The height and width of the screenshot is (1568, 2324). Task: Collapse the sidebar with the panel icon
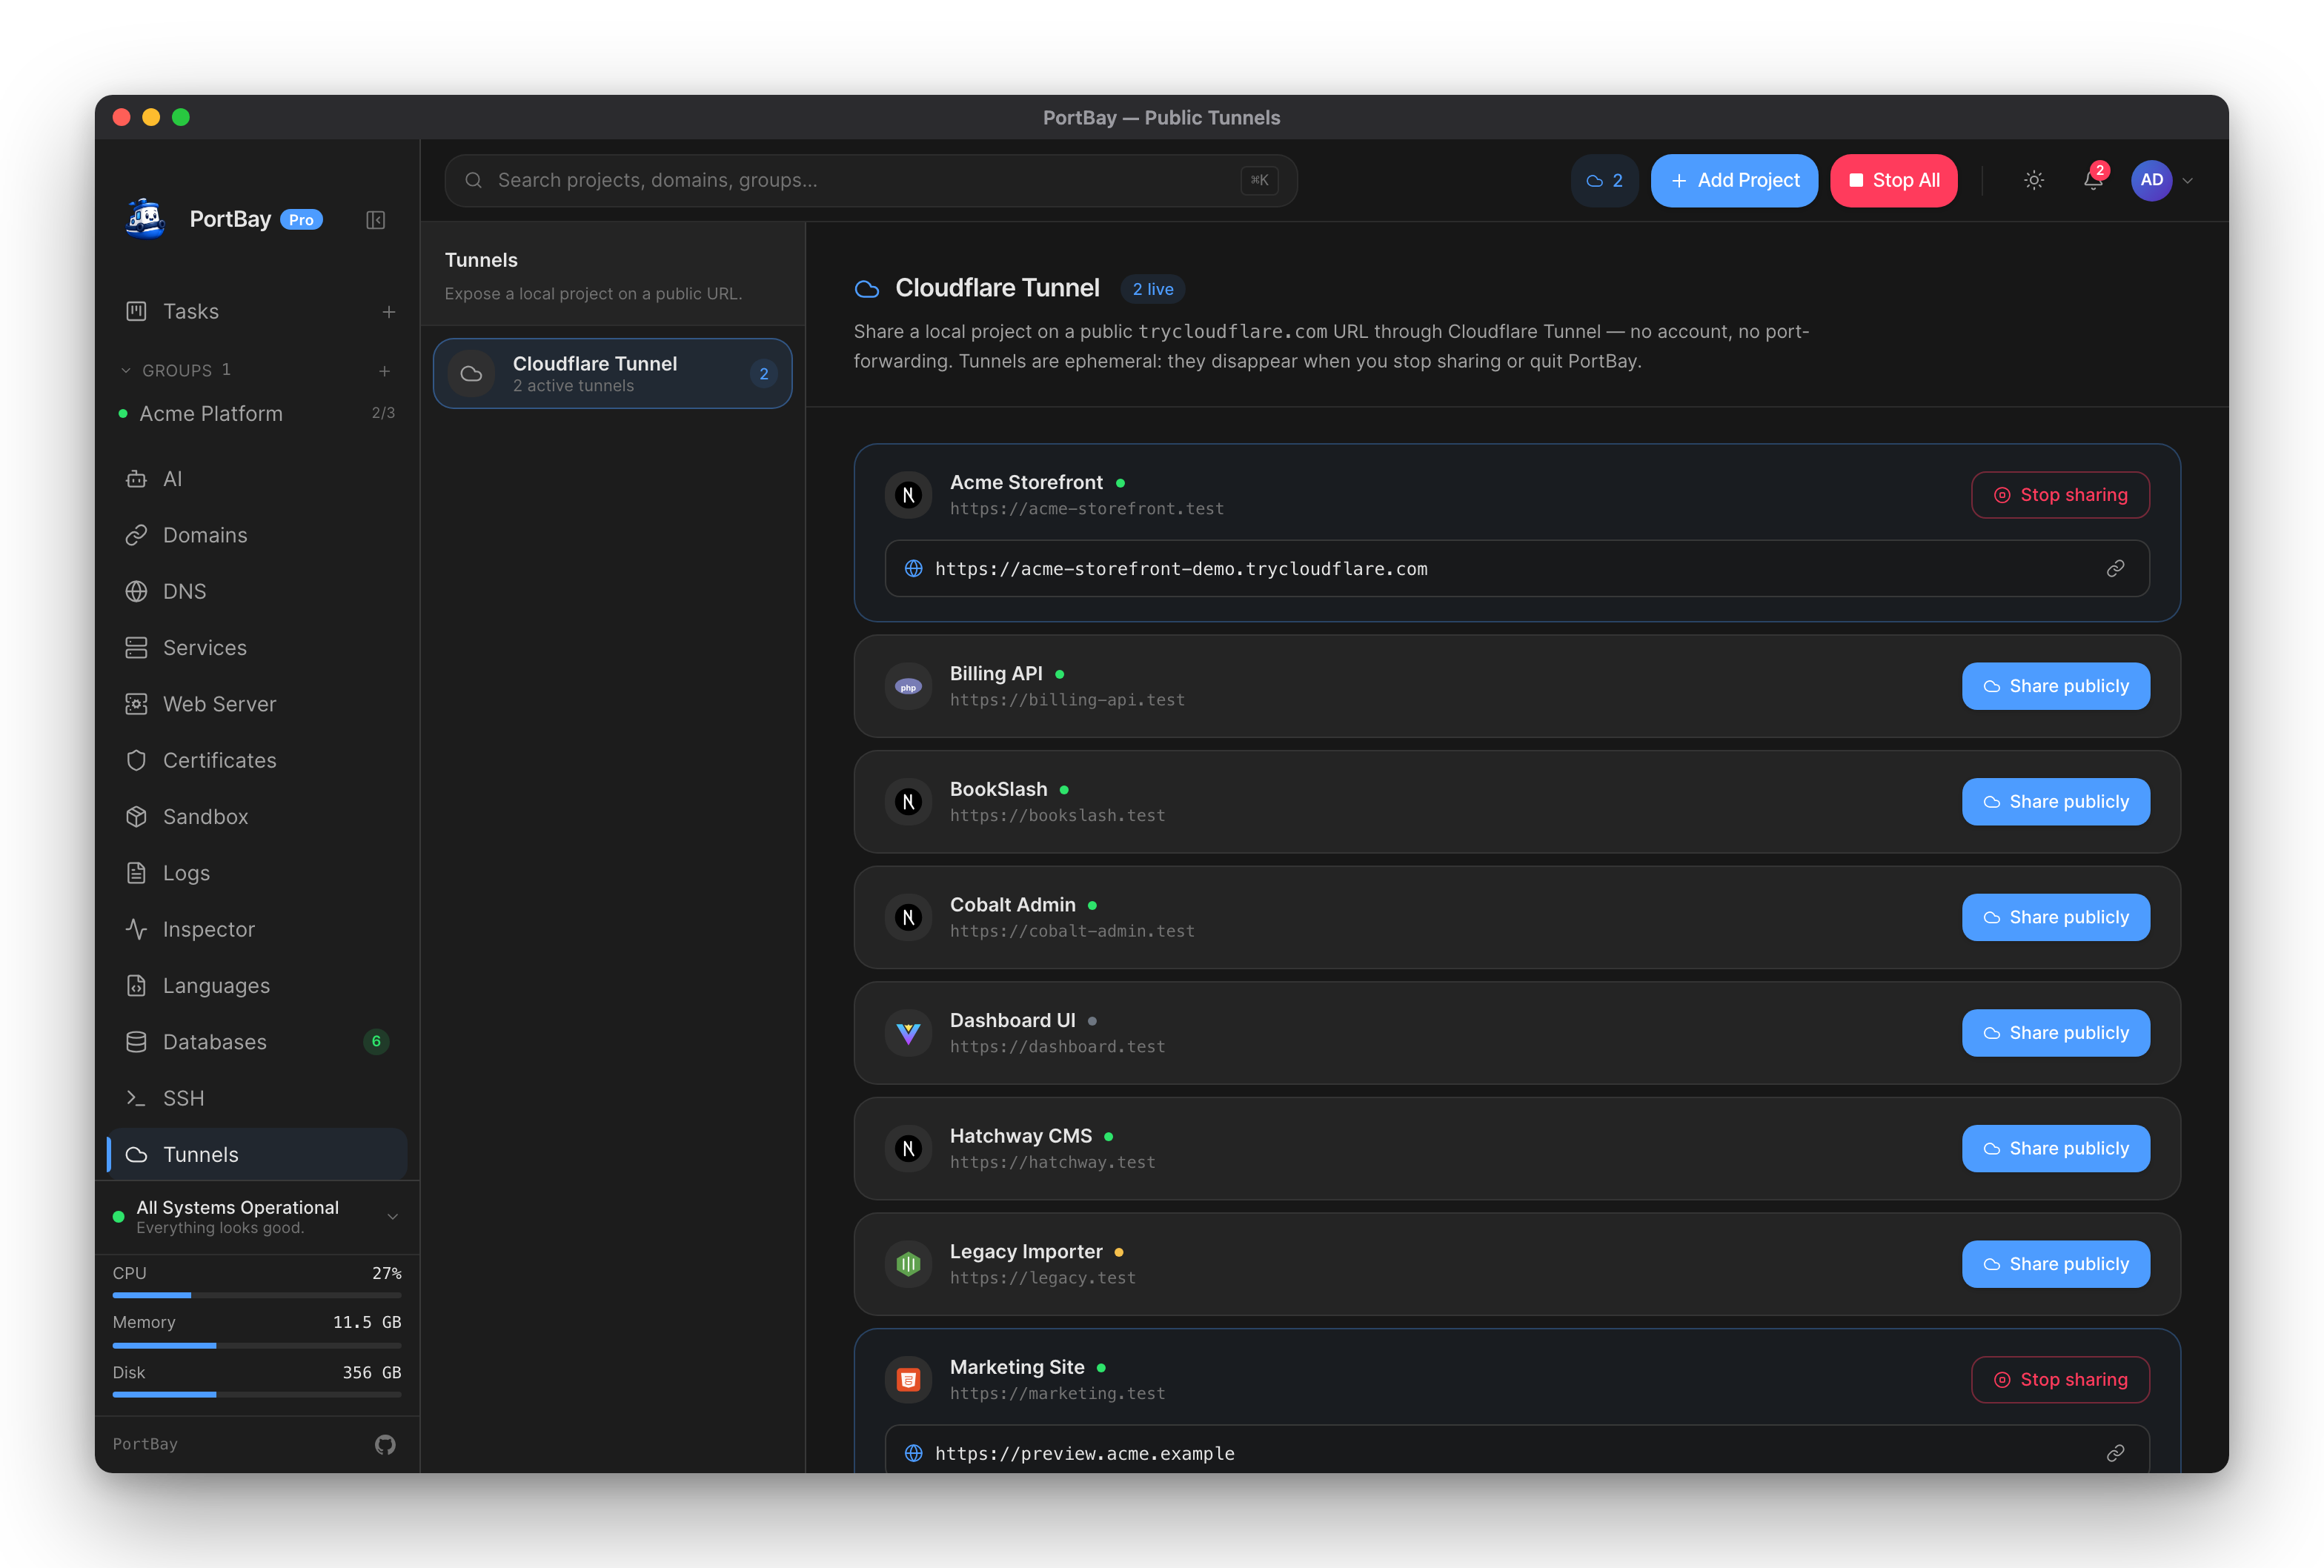coord(375,220)
